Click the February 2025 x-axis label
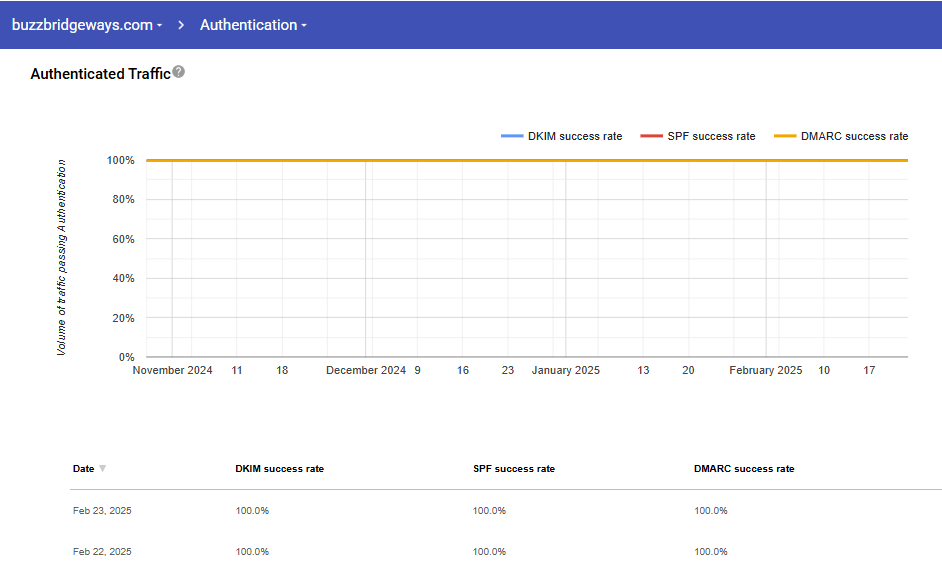Screen dimensions: 942x572 (765, 370)
